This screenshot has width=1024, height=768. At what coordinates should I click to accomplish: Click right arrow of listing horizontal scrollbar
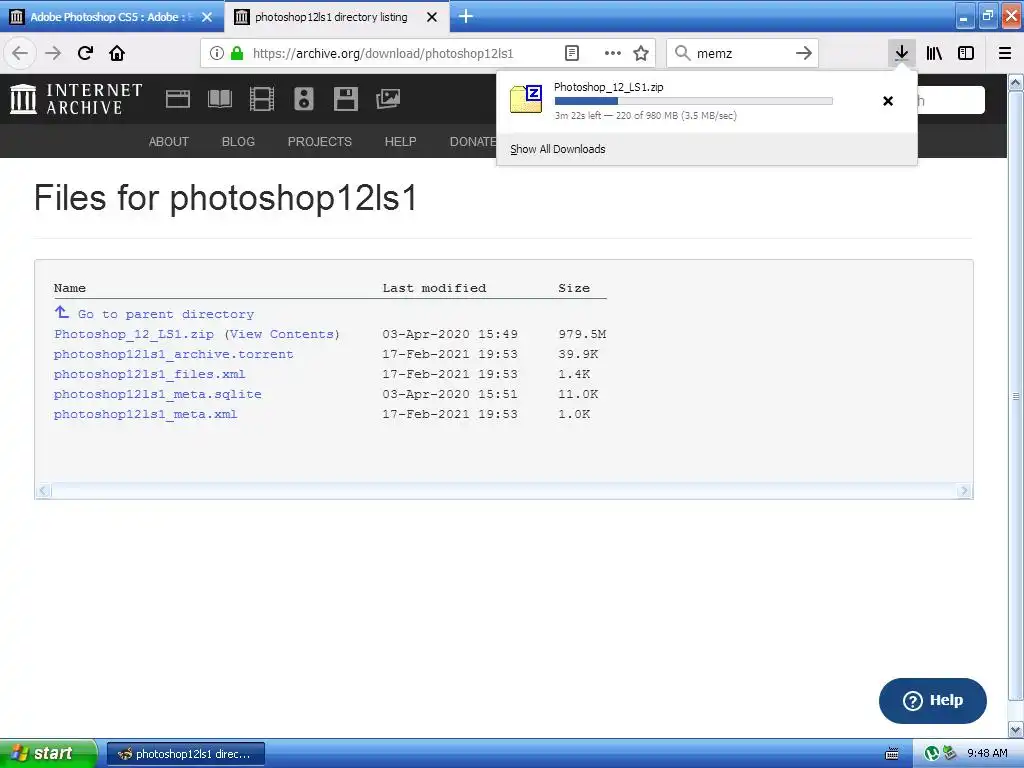[x=964, y=490]
